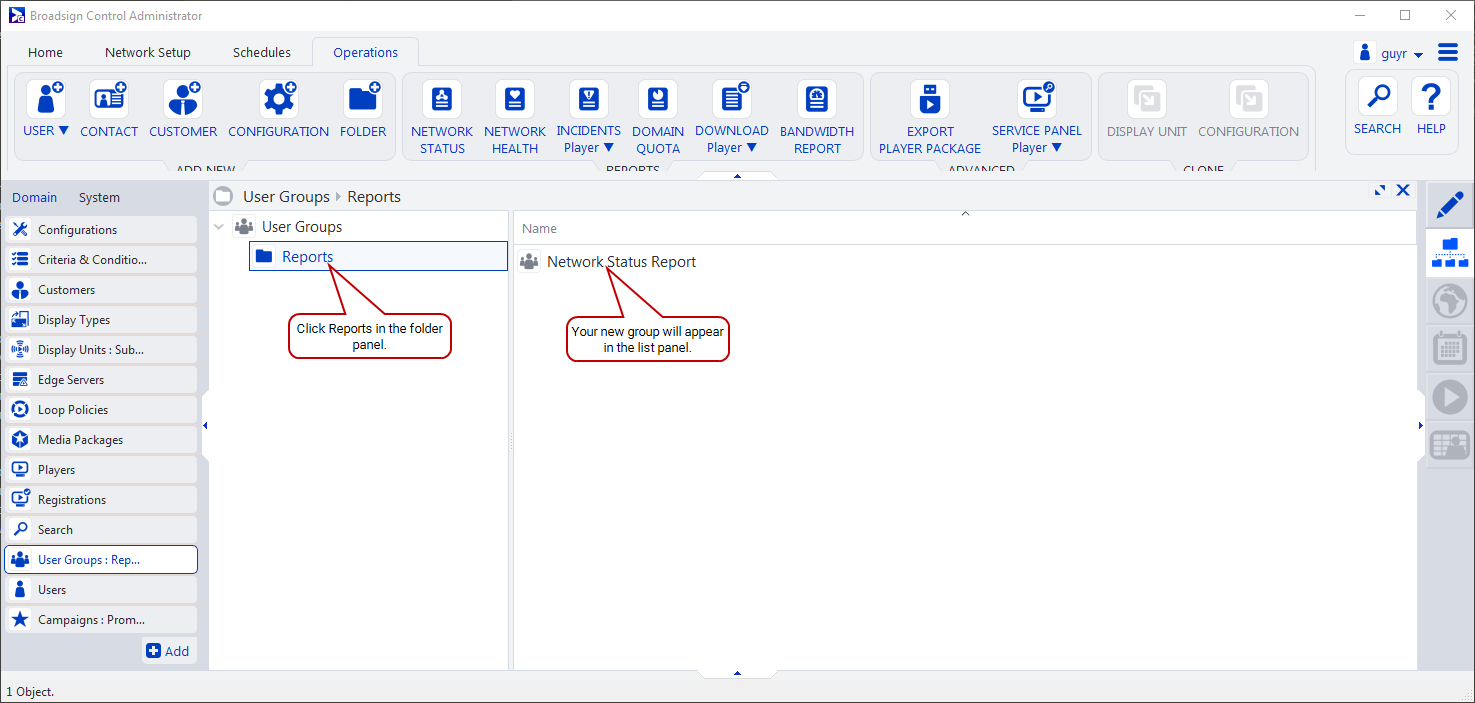
Task: Open the Search resource in sidebar
Action: (101, 530)
